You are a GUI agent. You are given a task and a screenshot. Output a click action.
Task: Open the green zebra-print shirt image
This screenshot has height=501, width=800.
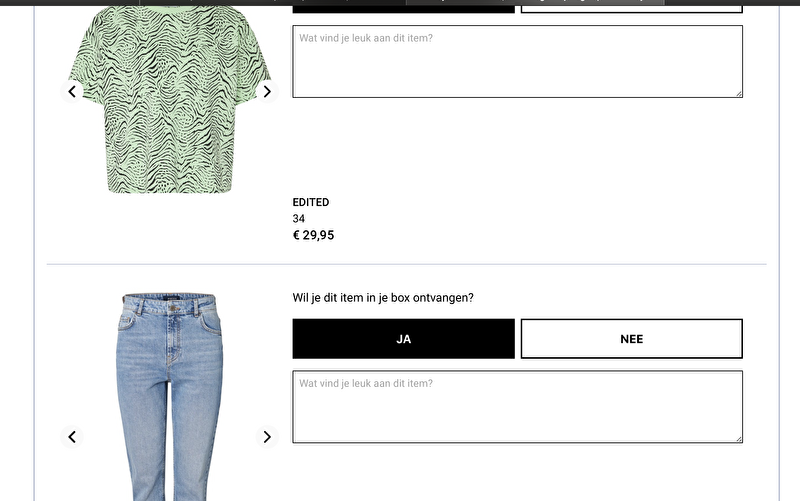[169, 99]
